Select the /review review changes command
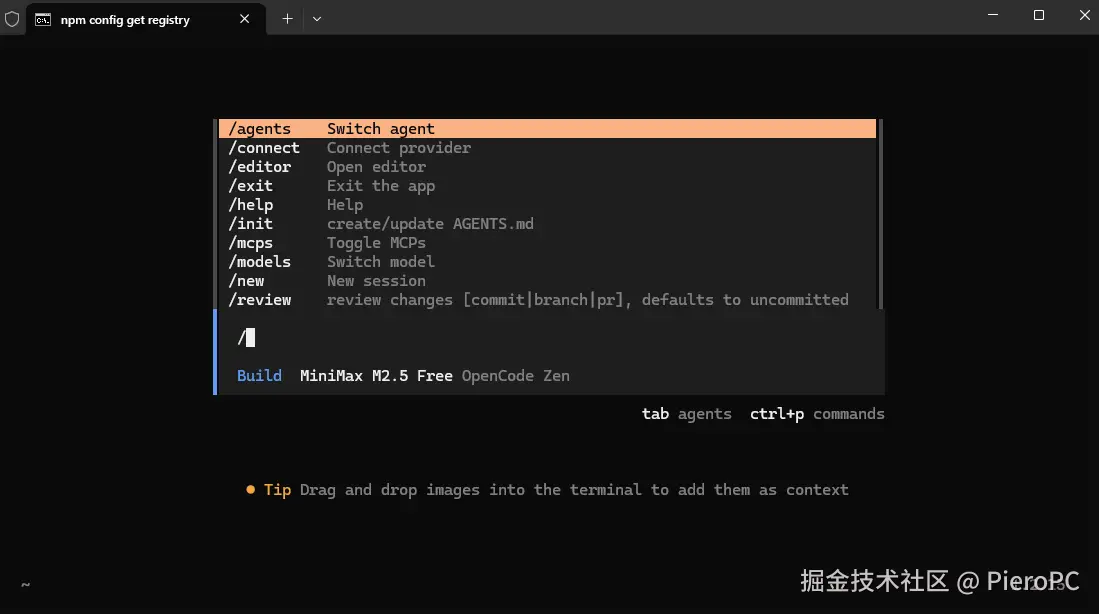 (x=547, y=300)
